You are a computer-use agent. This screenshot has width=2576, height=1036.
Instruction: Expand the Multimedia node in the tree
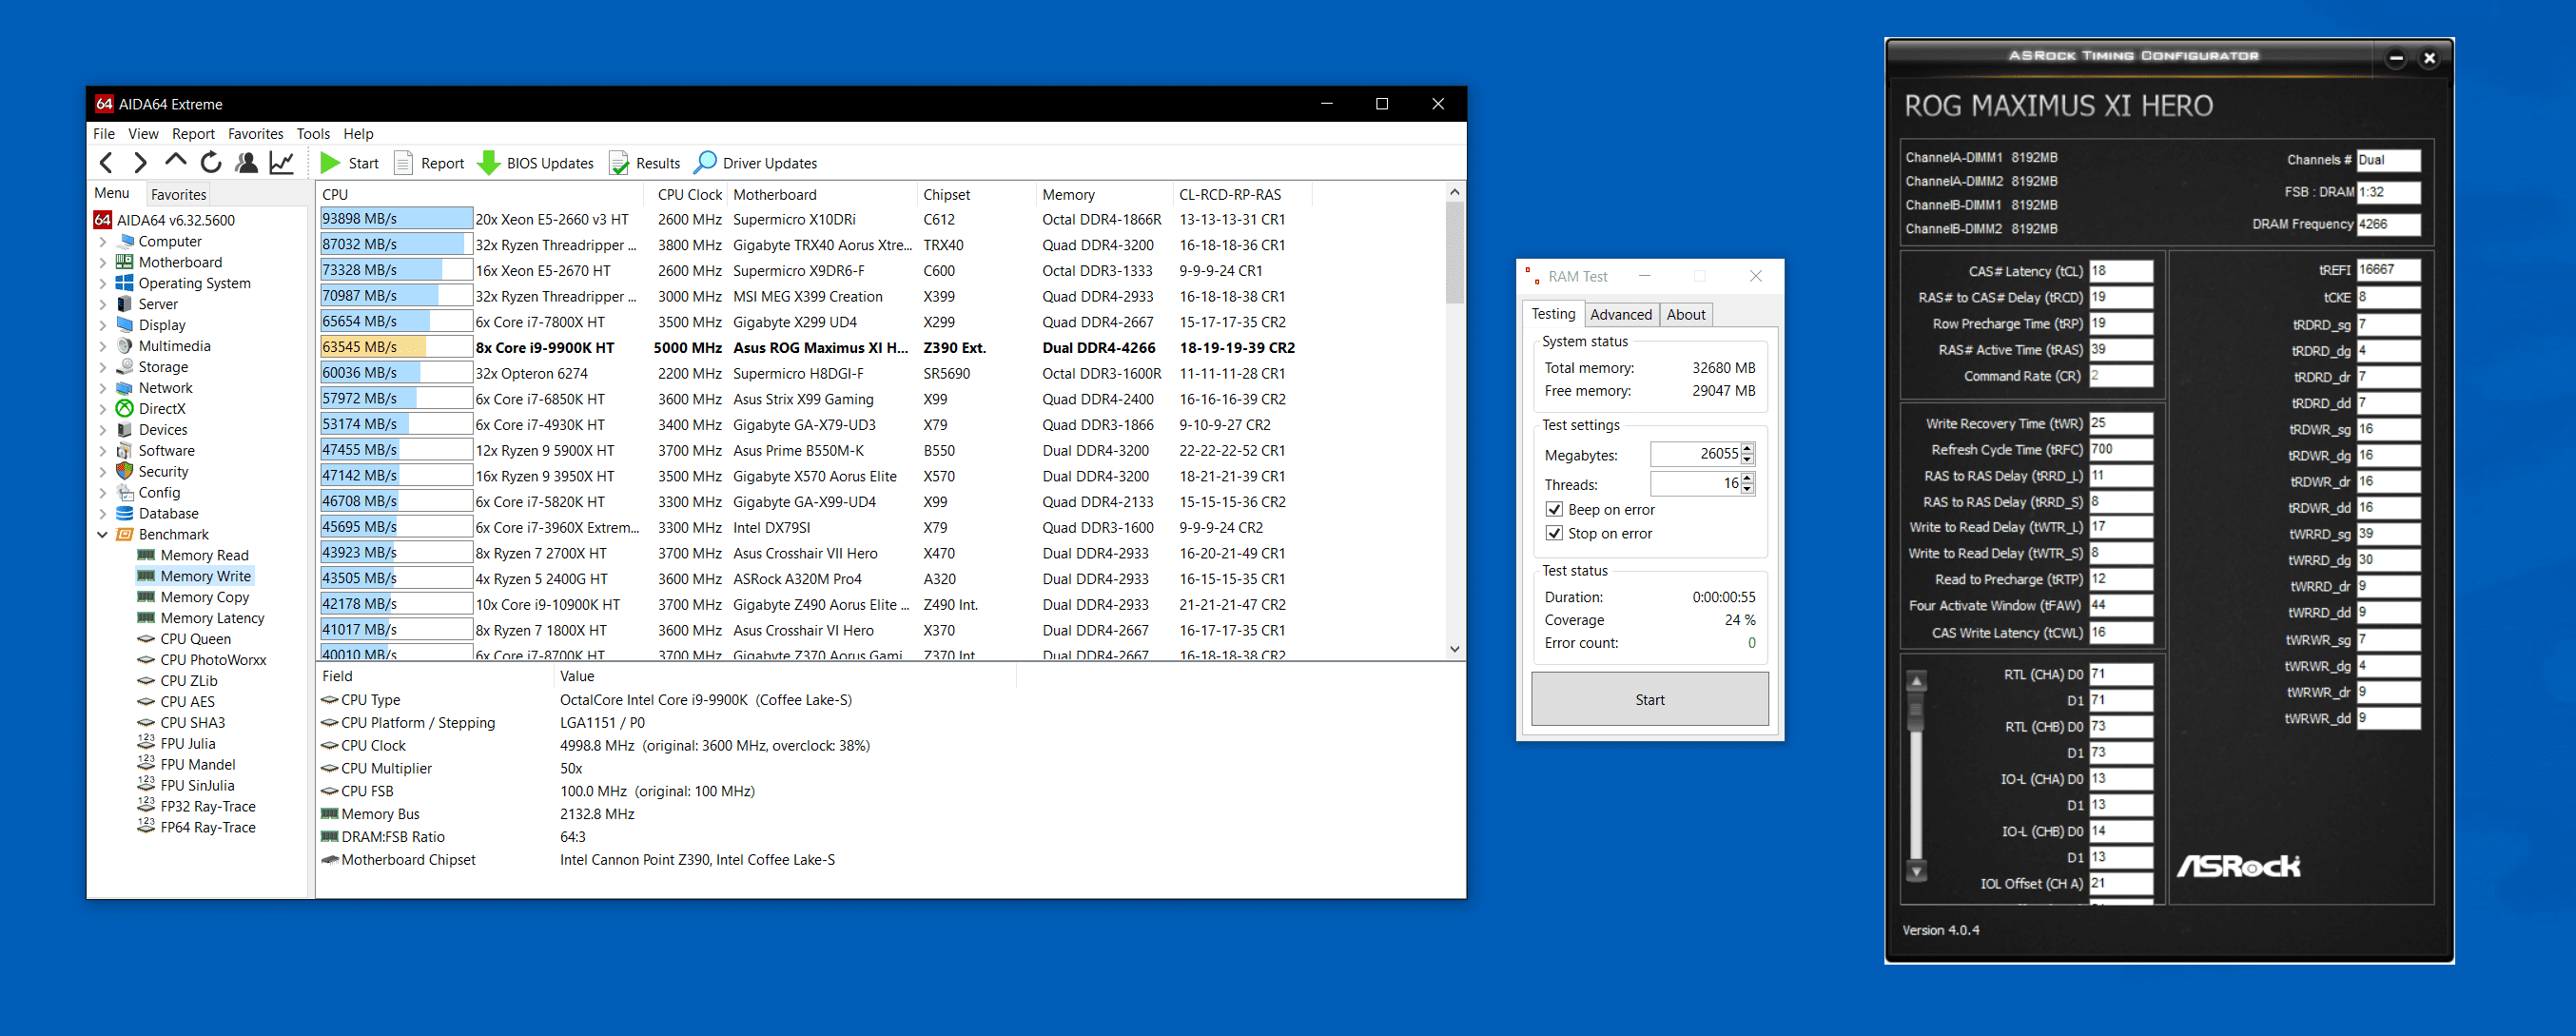point(103,347)
